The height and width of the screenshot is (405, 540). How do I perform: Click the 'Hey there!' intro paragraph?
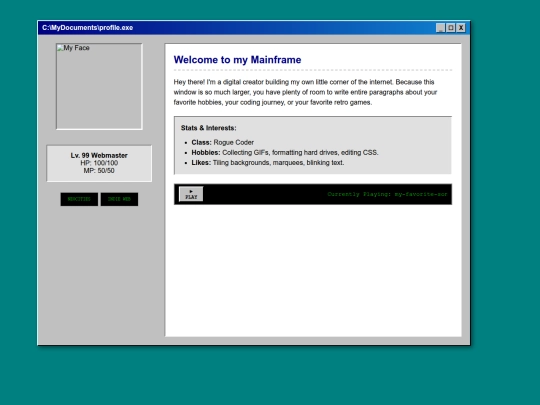[x=305, y=92]
